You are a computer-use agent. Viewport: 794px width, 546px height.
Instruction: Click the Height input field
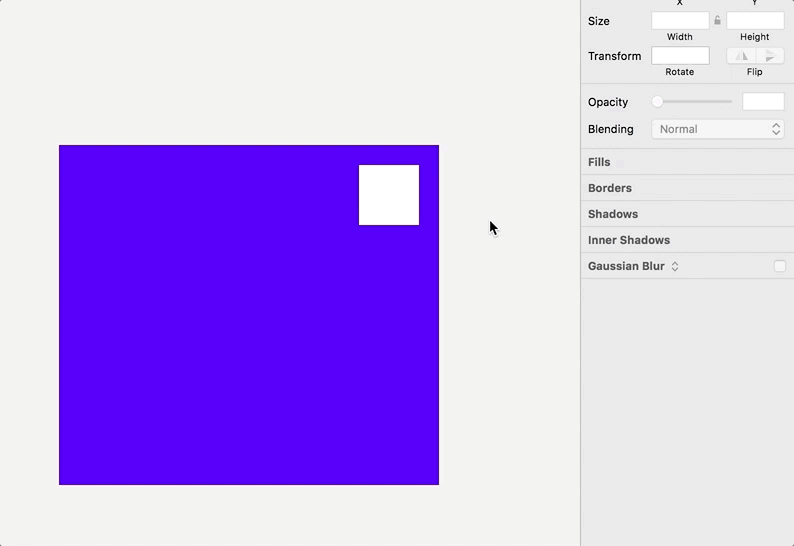754,21
